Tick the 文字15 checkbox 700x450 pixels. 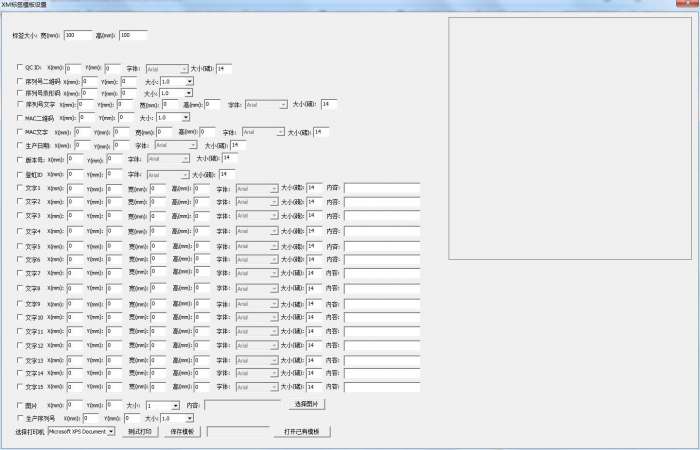[19, 386]
